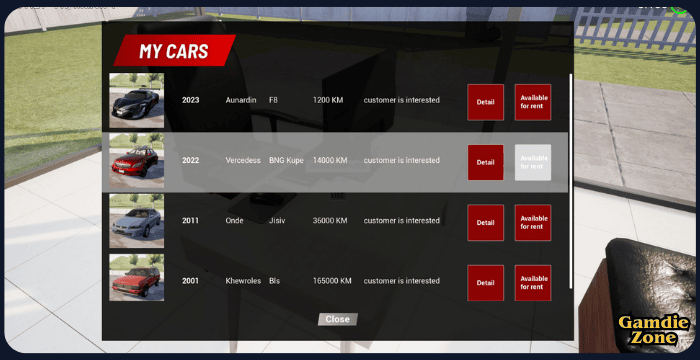Toggle Available for rent on Onde Jisiv

[533, 223]
